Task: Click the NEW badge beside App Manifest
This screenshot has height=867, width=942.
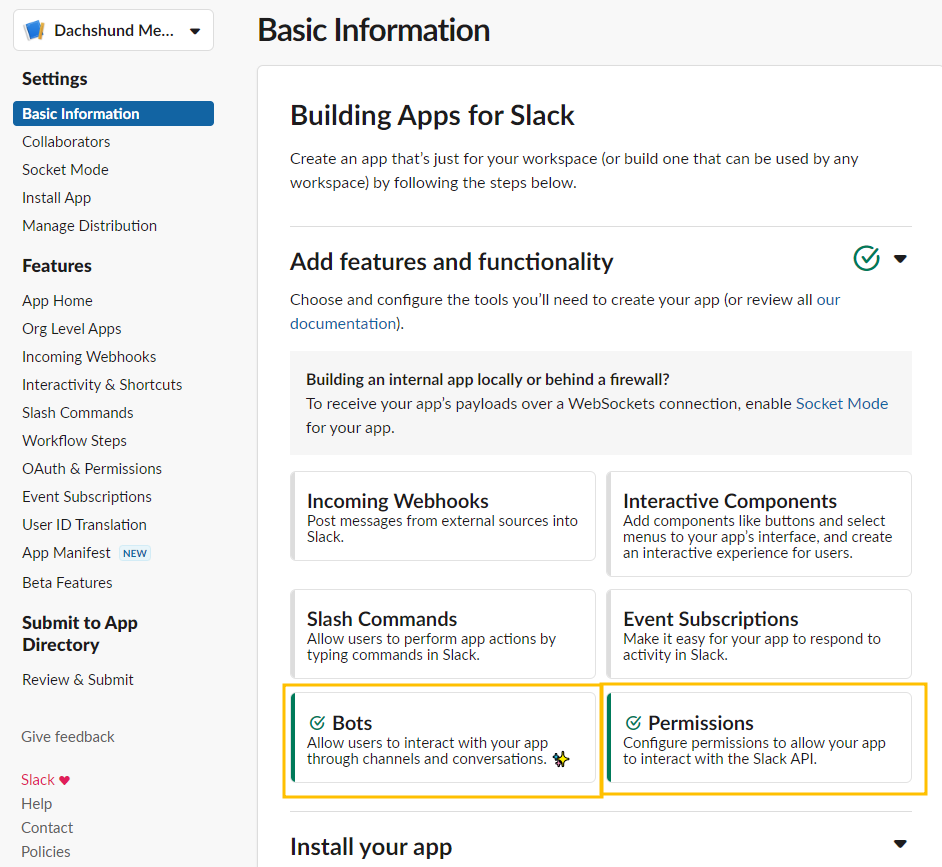Action: point(135,553)
